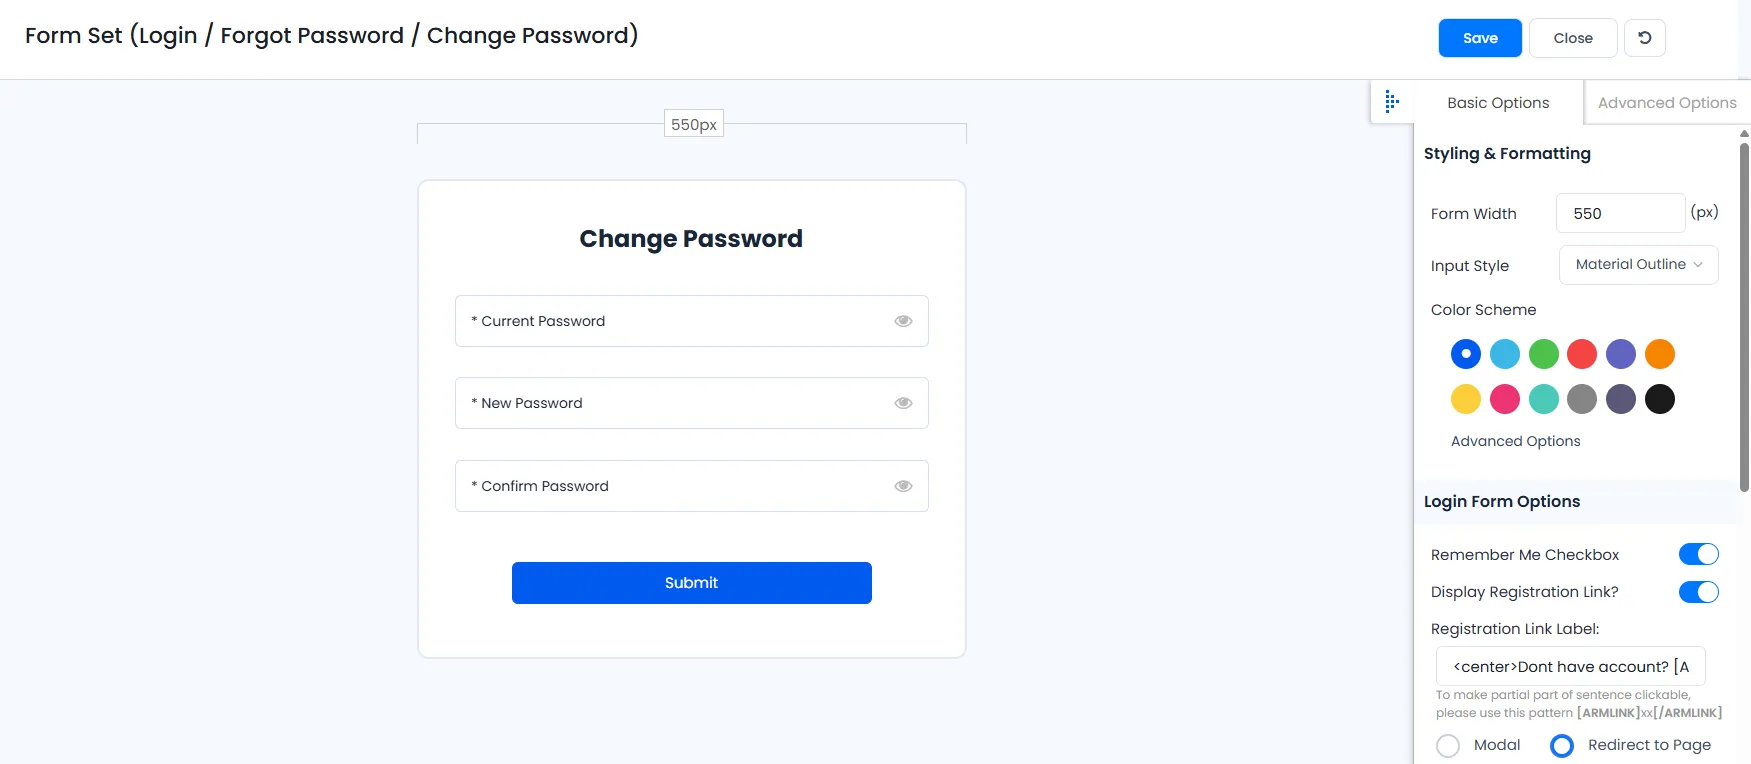
Task: Switch to the Advanced Options tab
Action: (1666, 102)
